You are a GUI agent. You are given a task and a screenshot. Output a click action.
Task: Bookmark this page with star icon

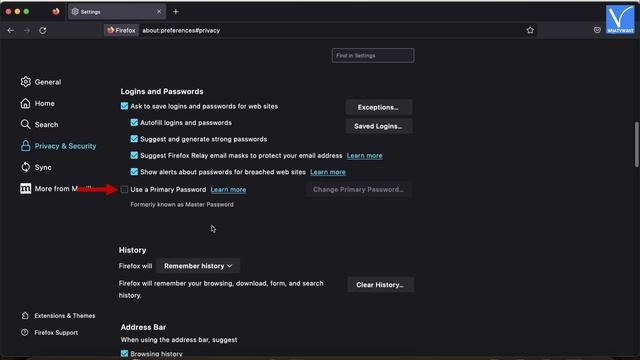click(x=530, y=30)
